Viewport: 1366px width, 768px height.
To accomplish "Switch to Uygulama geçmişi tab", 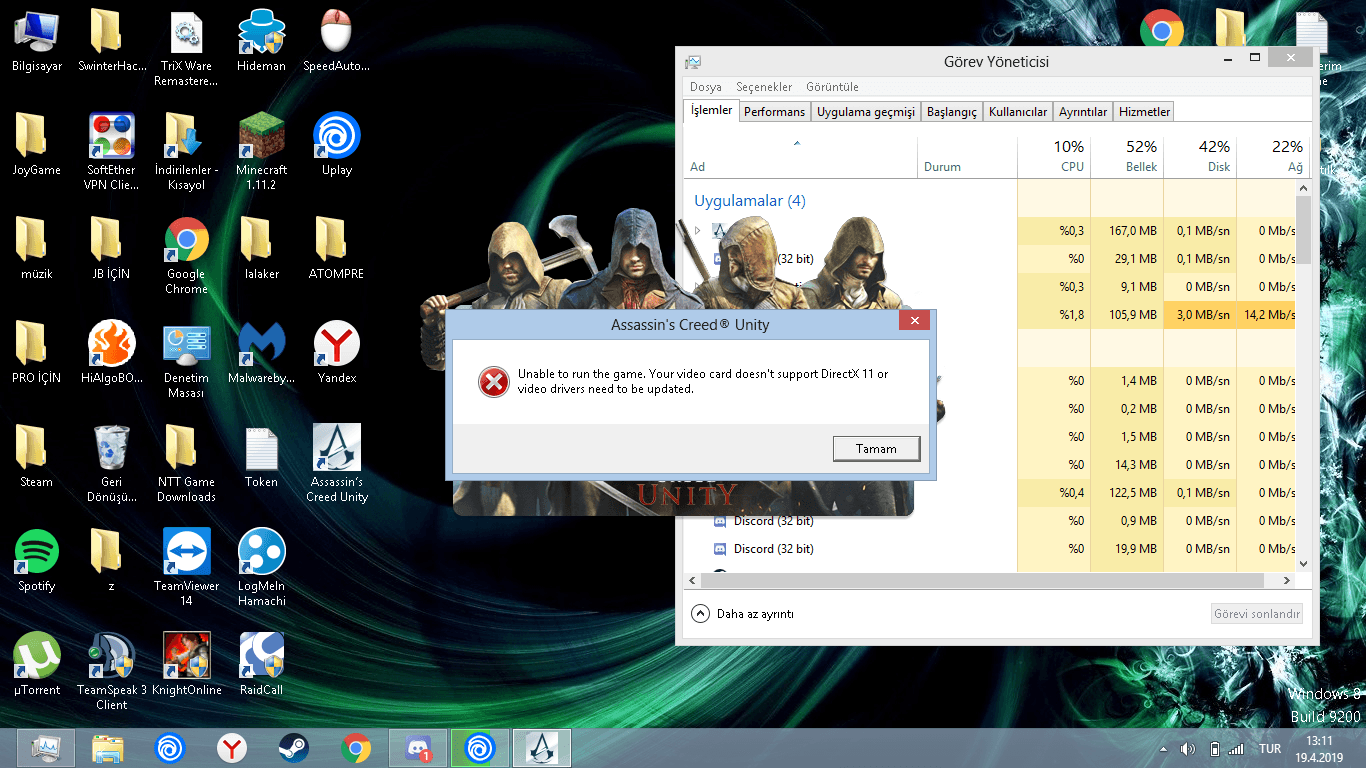I will [x=866, y=112].
